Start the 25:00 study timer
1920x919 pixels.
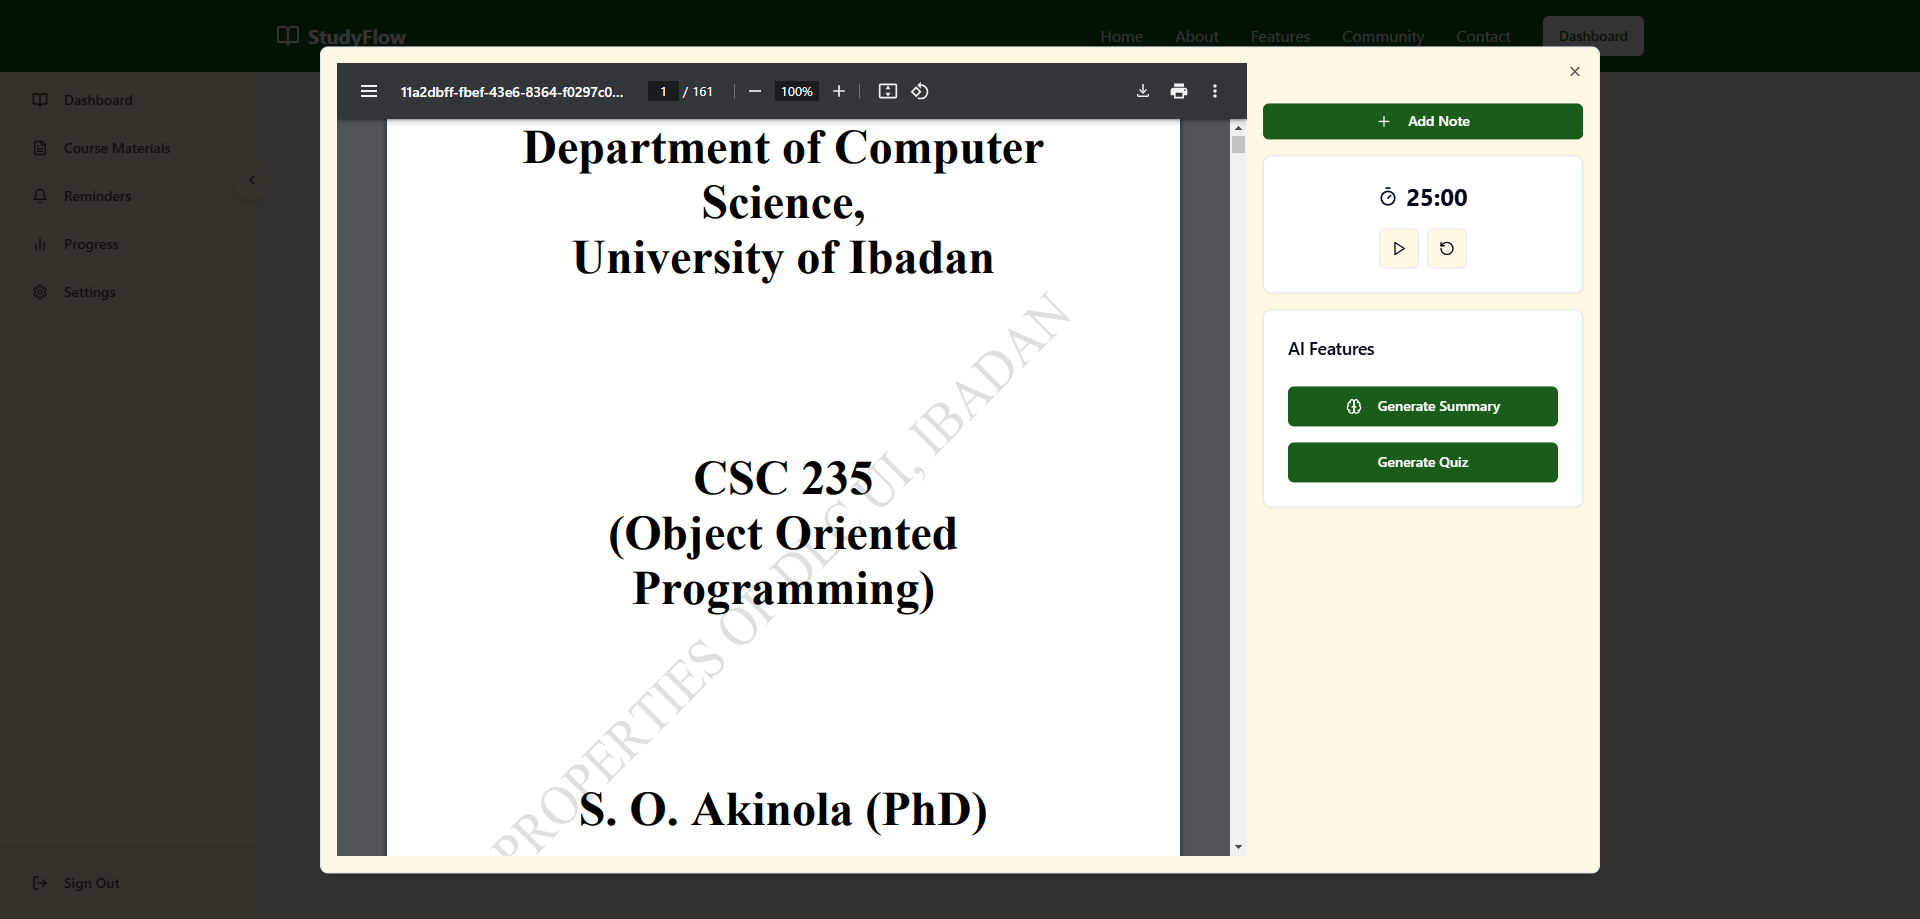[x=1399, y=248]
